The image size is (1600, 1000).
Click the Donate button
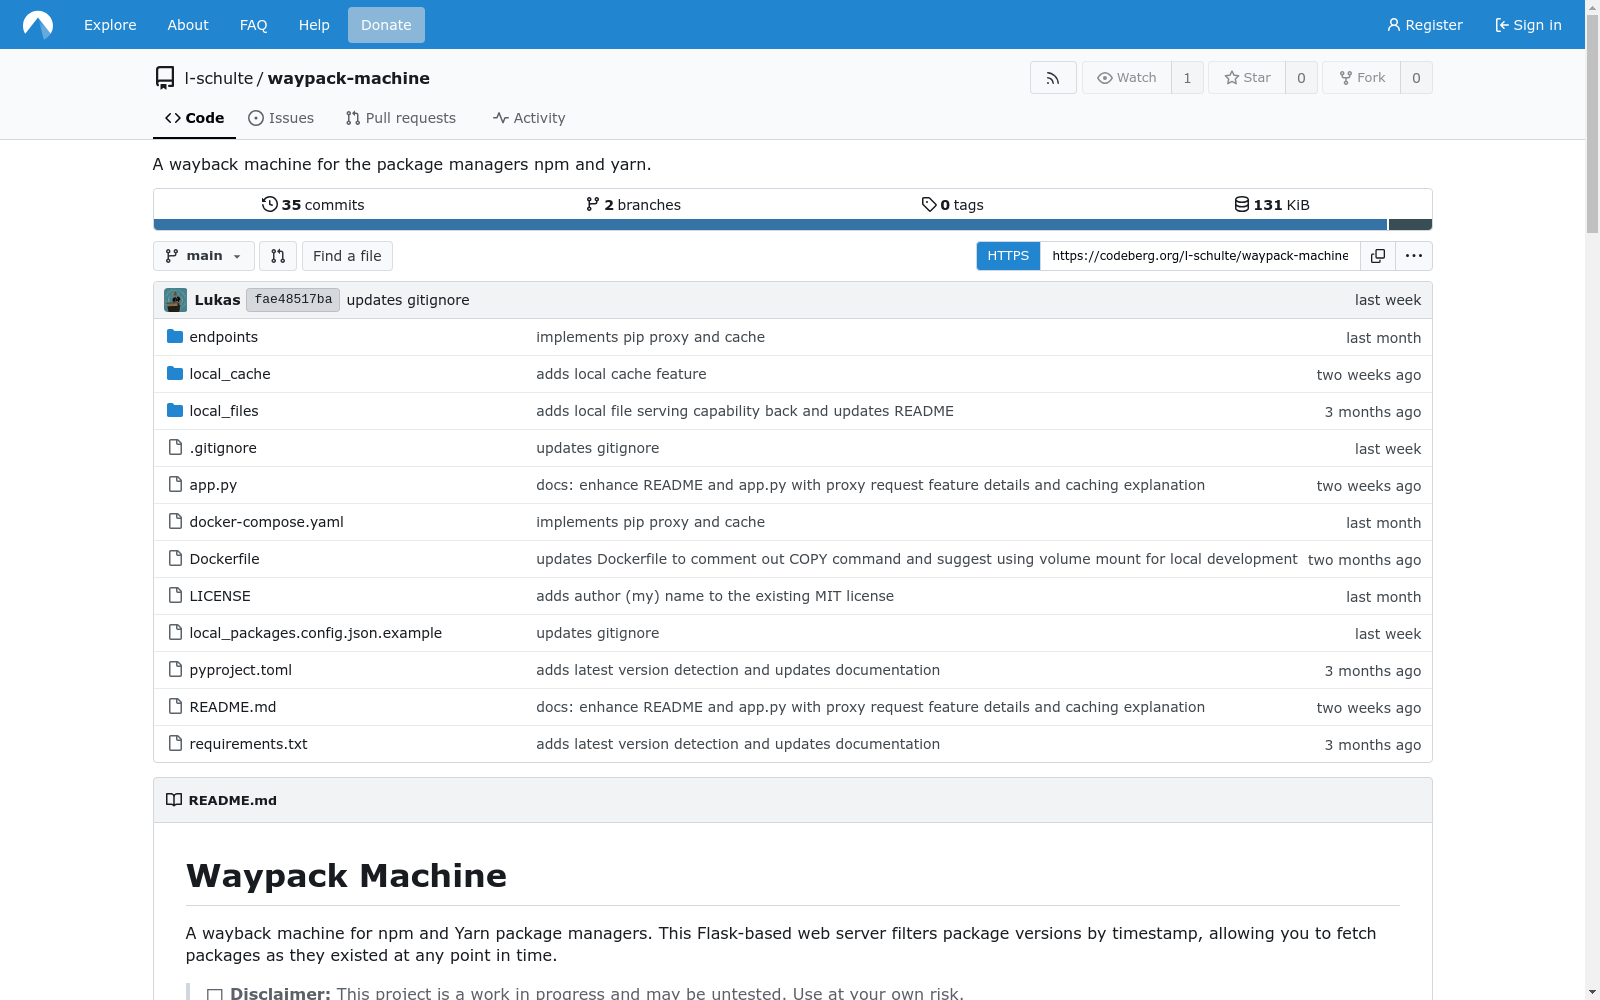pos(386,25)
